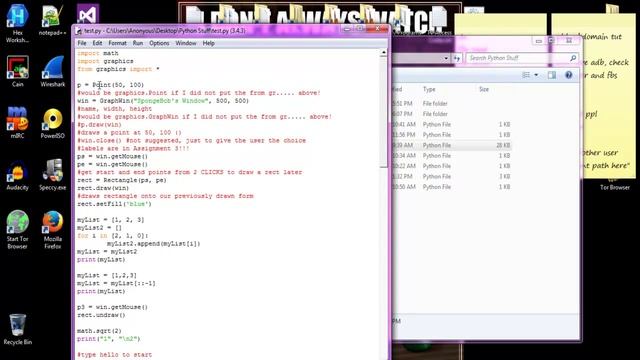Click the 'rect.undraw()' line
Image resolution: width=640 pixels, height=360 pixels.
pyautogui.click(x=101, y=315)
